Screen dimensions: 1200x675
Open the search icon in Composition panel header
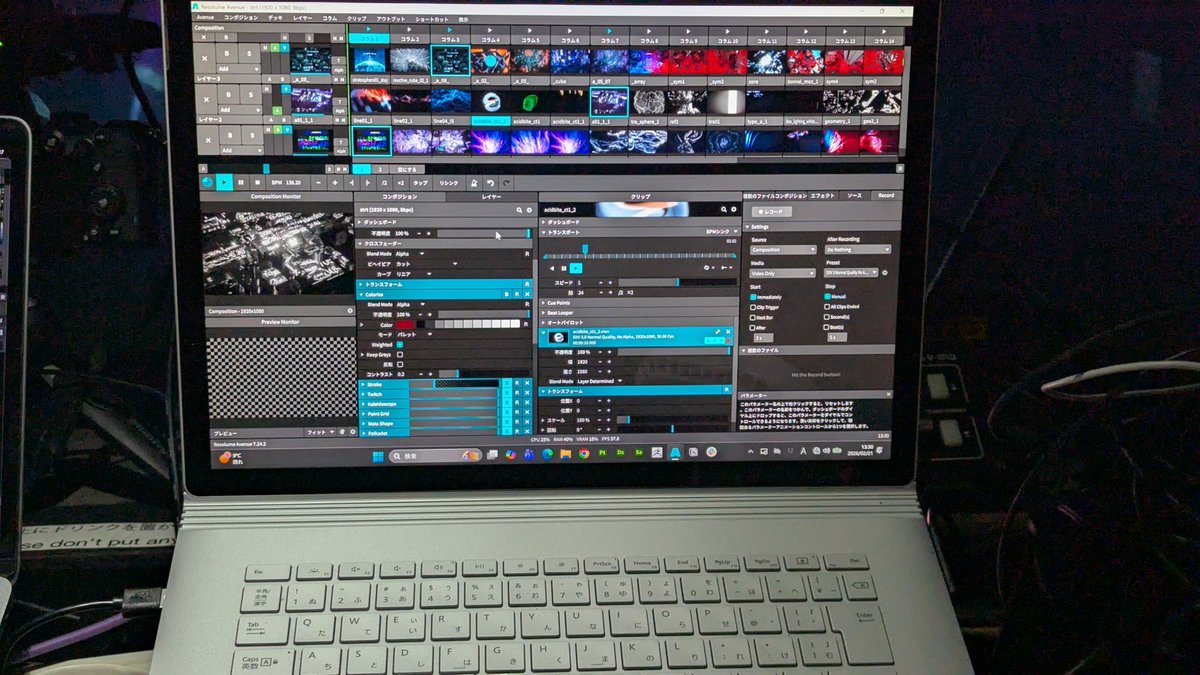click(519, 210)
